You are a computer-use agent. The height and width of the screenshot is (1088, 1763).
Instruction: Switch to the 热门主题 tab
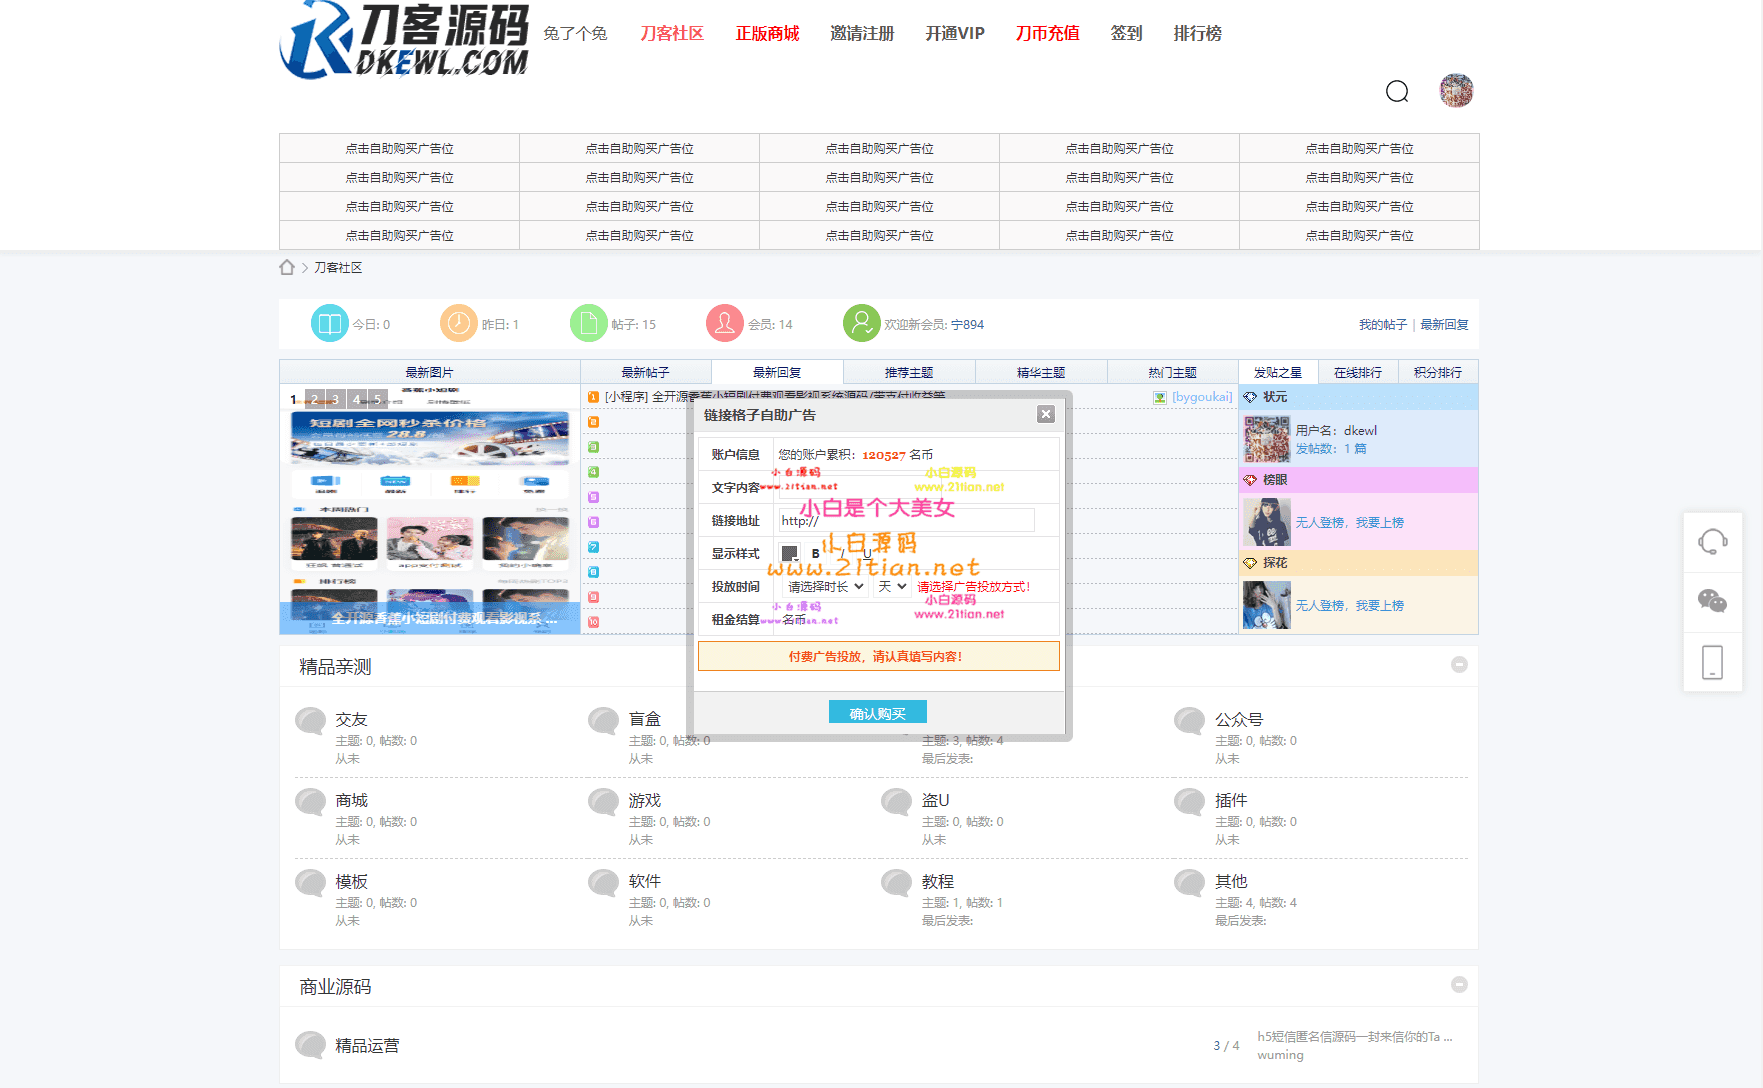[1174, 371]
